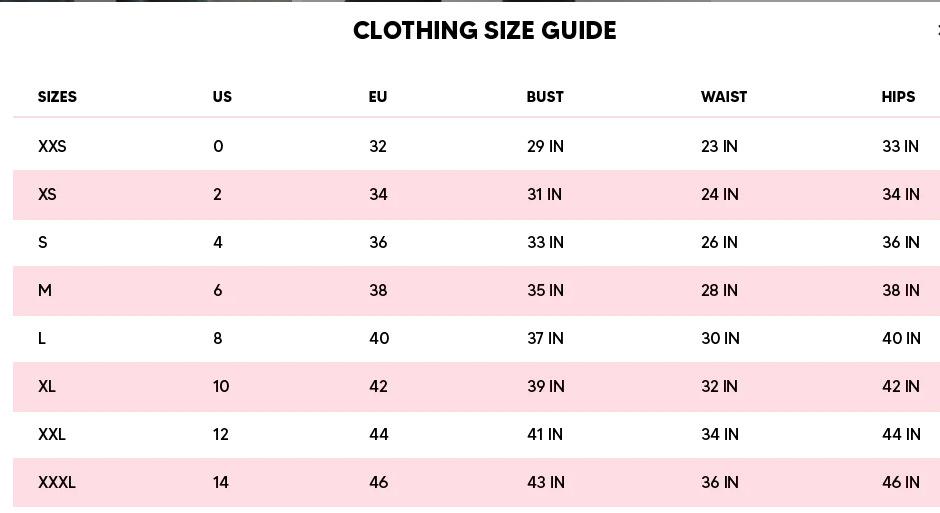Click the SIZES column header

pos(57,97)
